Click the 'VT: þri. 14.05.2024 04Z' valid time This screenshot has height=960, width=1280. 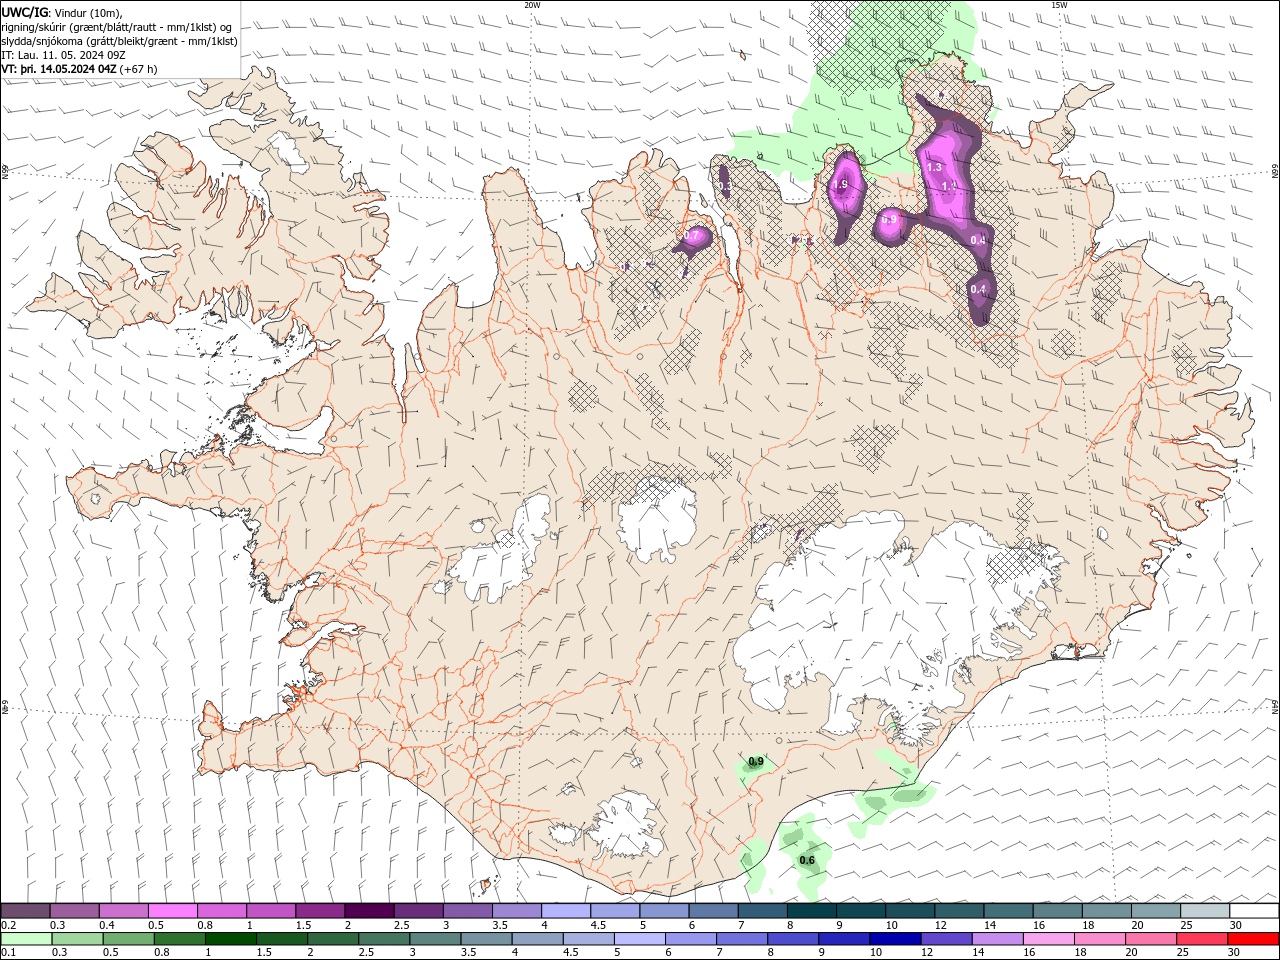pos(59,69)
